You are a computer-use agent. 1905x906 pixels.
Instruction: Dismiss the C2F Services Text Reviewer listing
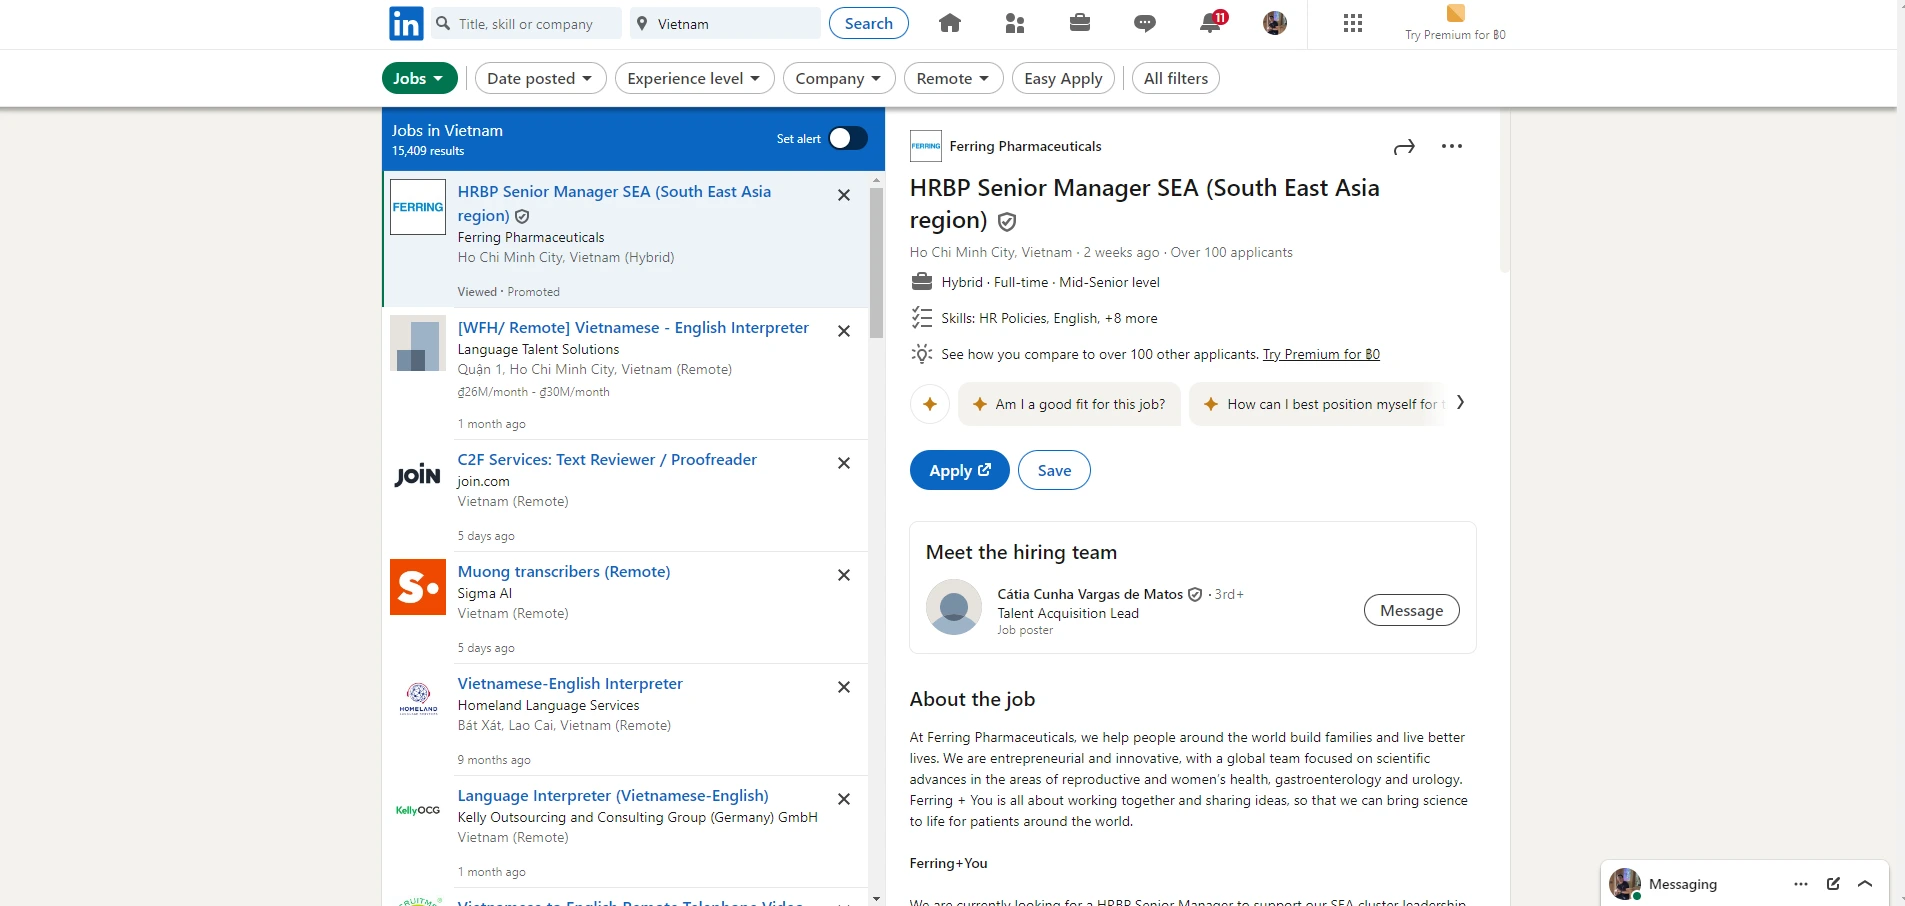[844, 463]
